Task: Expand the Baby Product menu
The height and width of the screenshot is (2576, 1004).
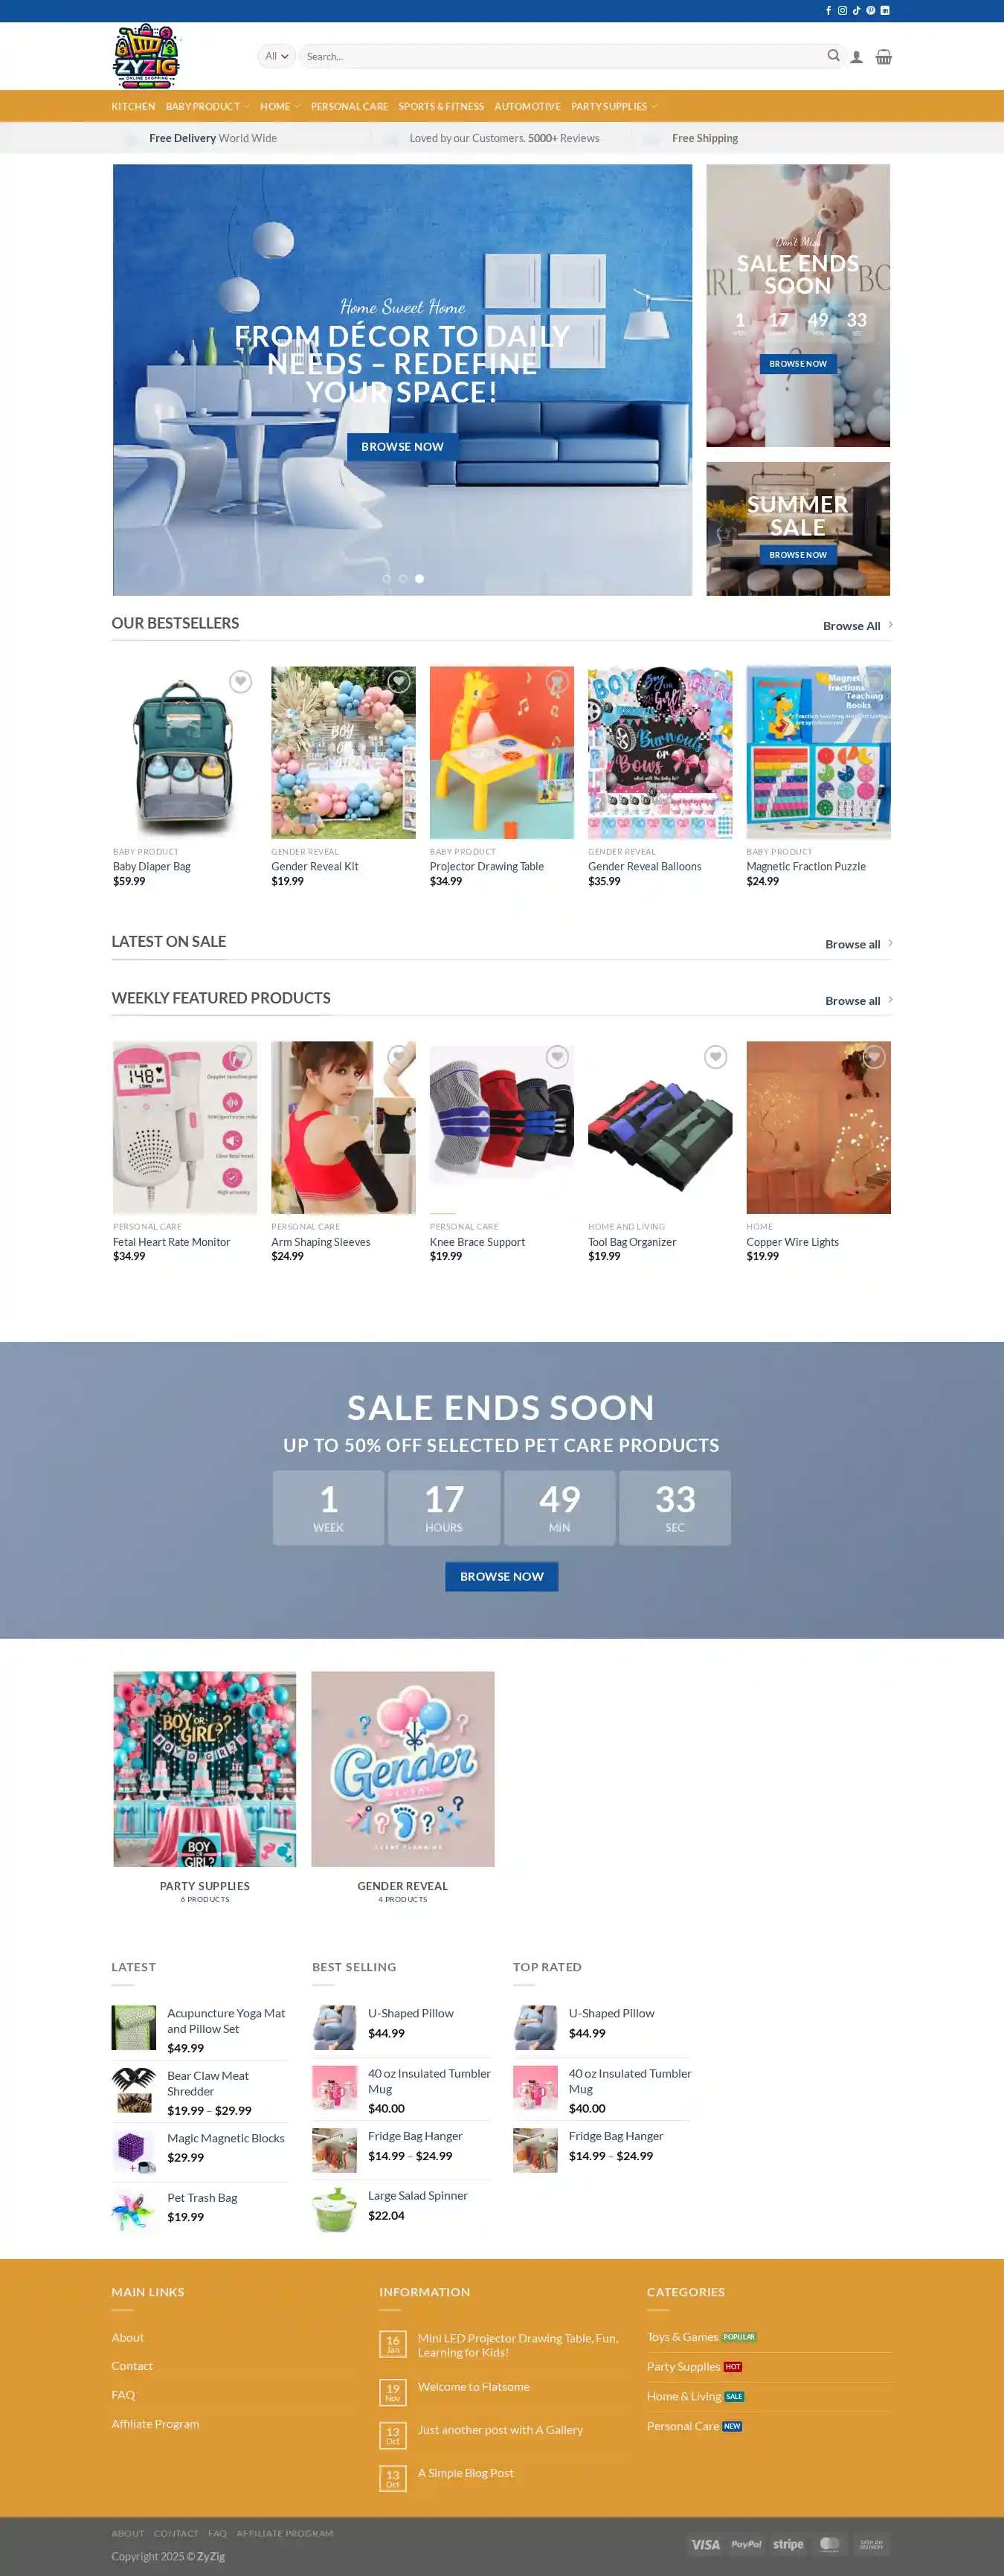Action: 207,106
